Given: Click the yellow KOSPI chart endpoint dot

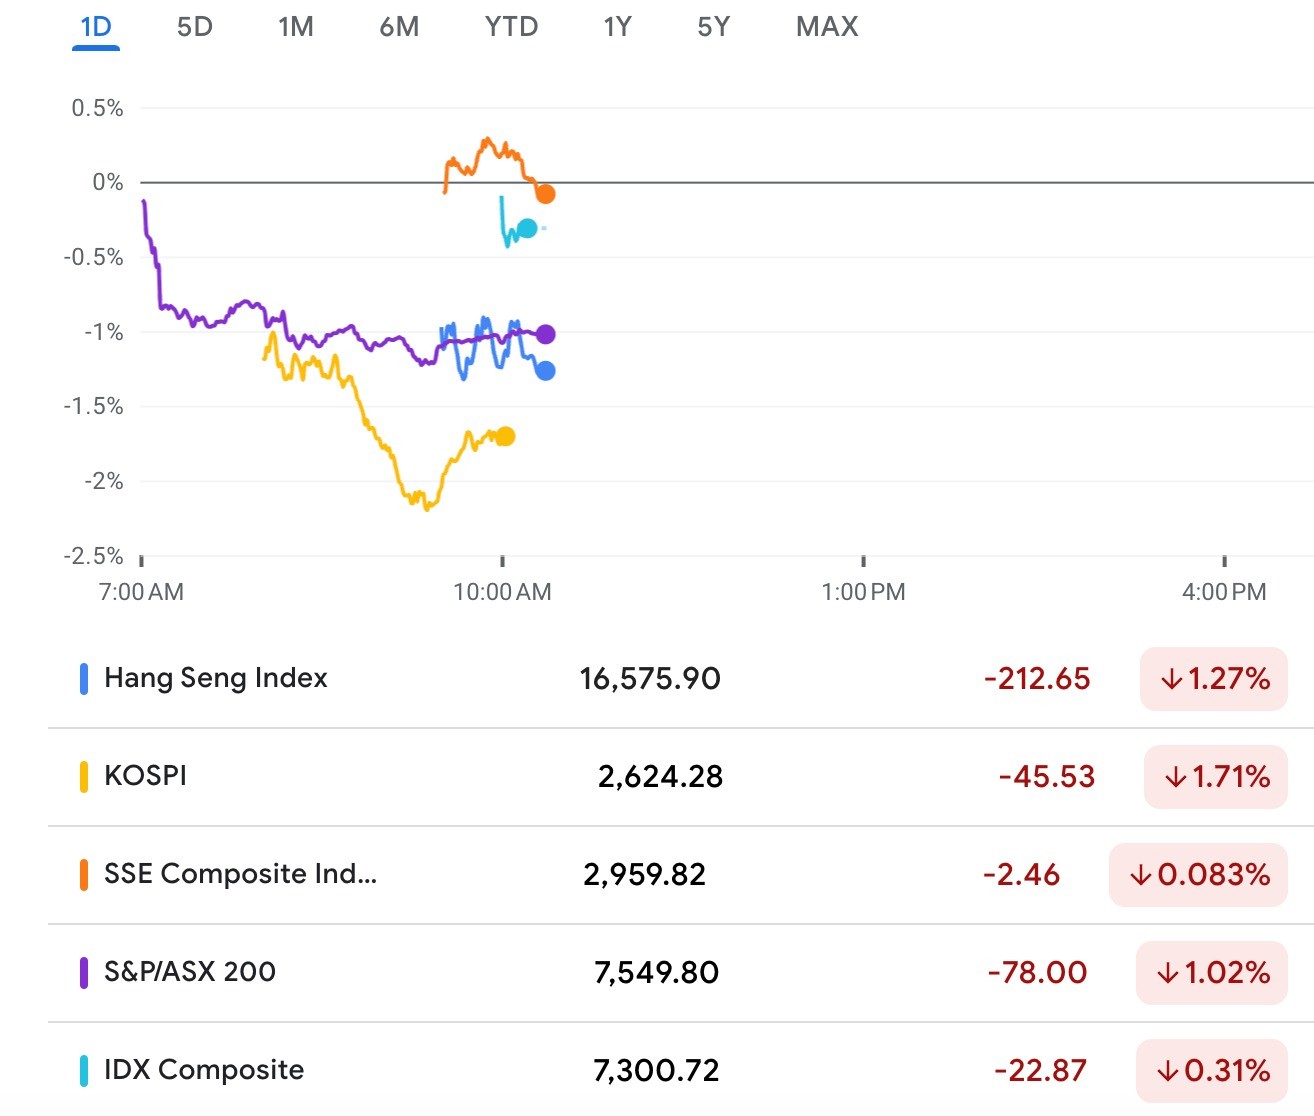Looking at the screenshot, I should click(x=505, y=436).
